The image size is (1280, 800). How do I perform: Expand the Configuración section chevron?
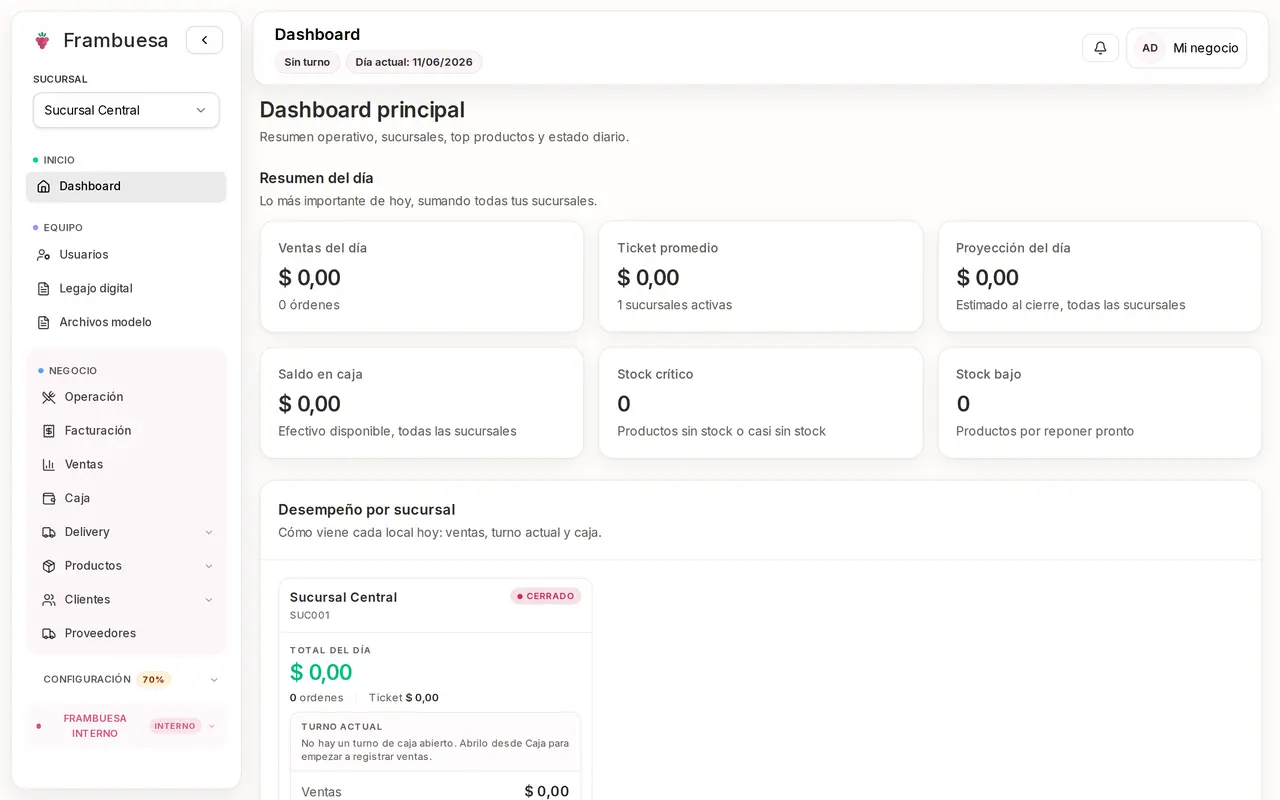(214, 680)
